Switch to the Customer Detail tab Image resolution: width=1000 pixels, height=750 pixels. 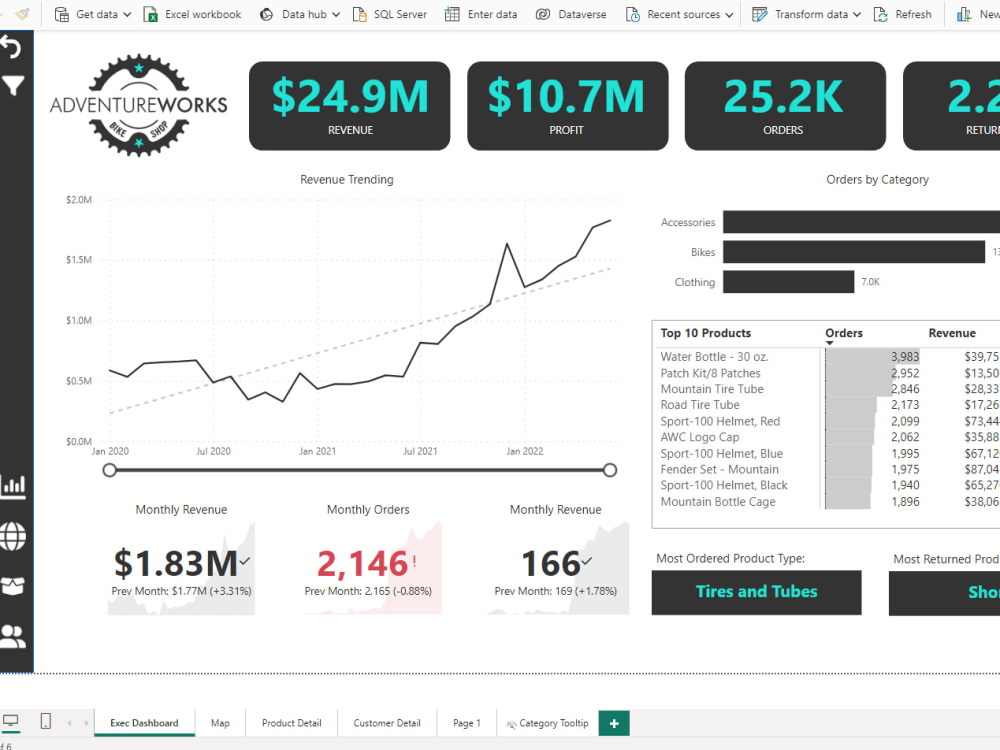click(387, 723)
